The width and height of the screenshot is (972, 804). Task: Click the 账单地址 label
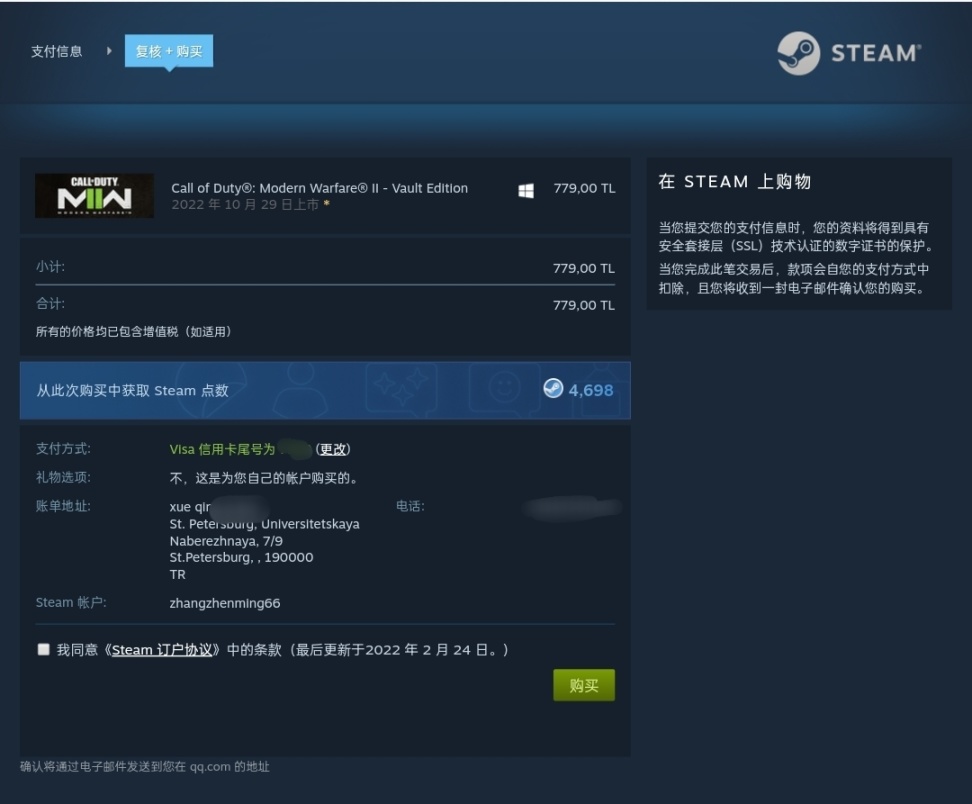point(63,506)
